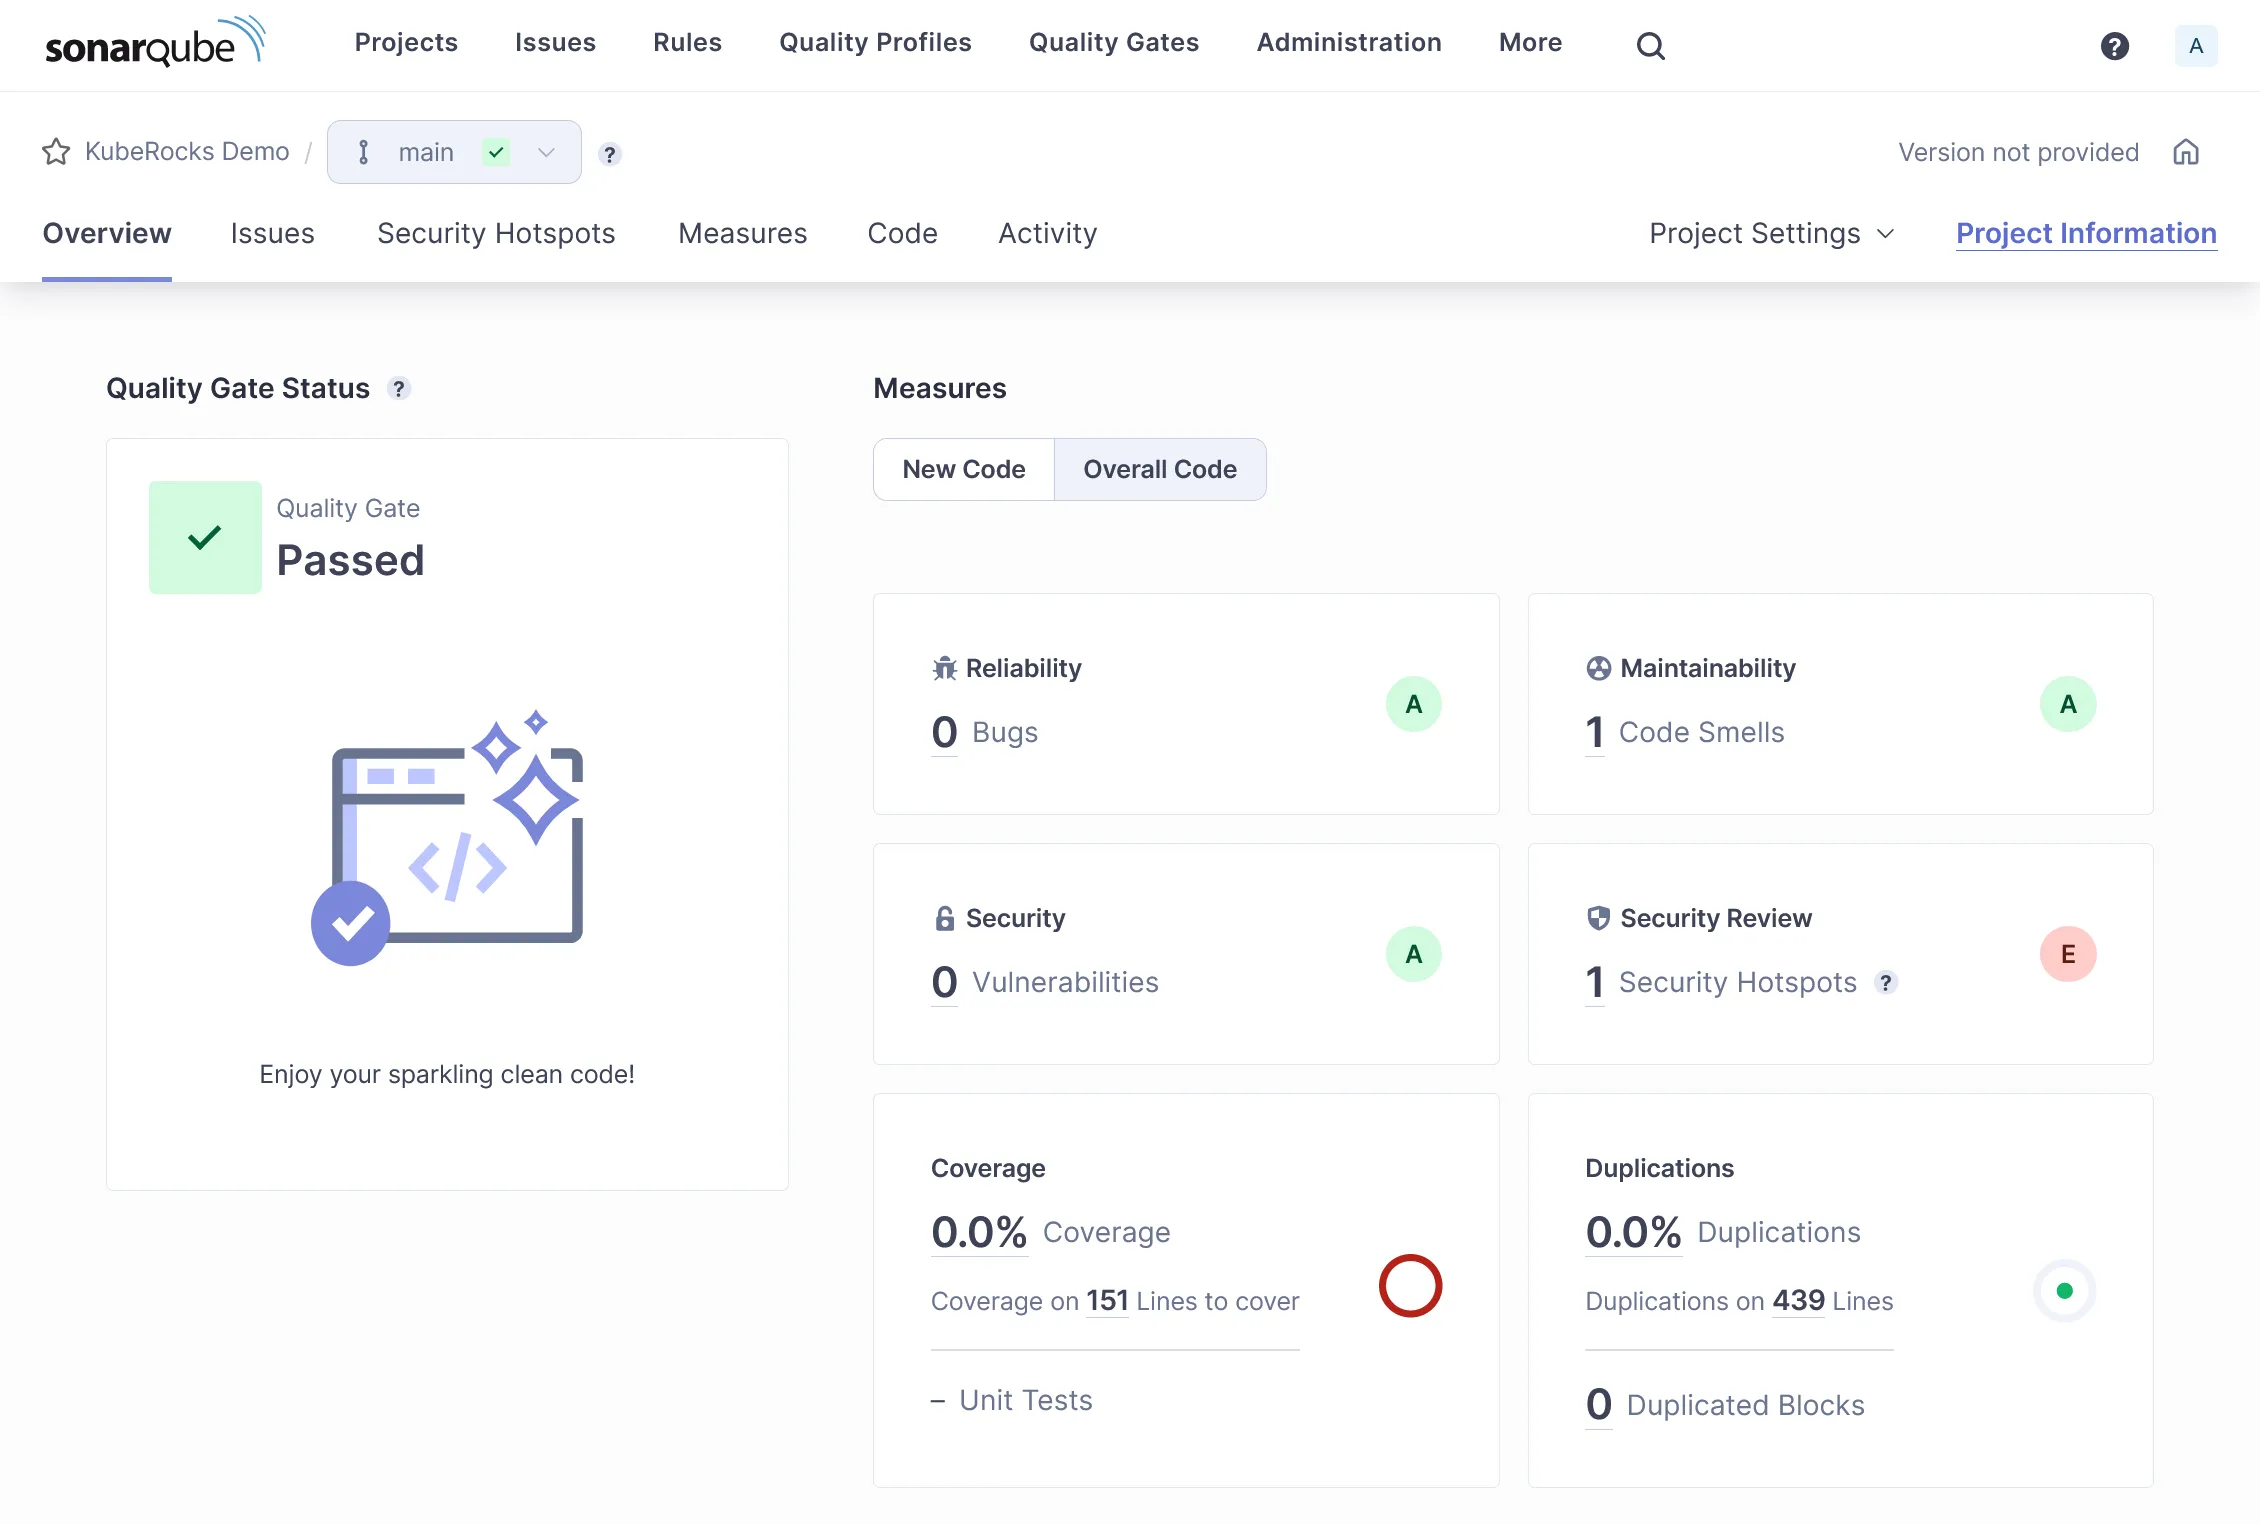Go to the Security Hotspots tab

[x=496, y=233]
